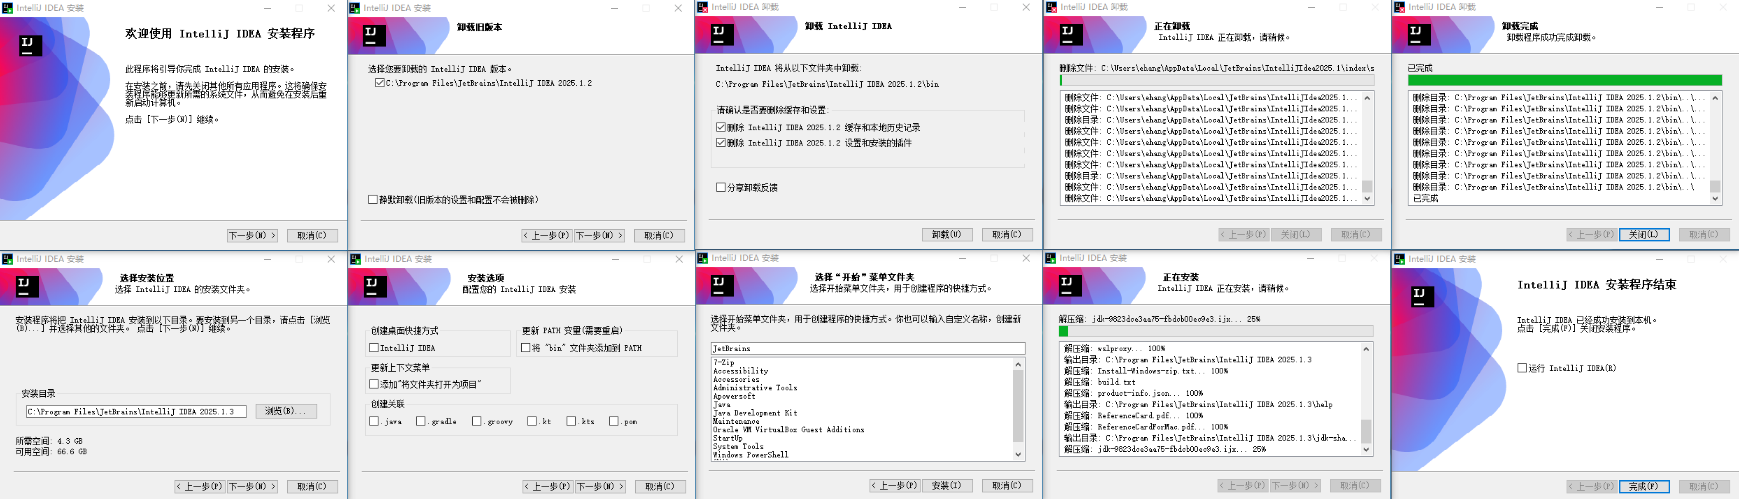Click 下一步(N) in the 选择安装位置 window
Viewport: 1739px width, 499px height.
(252, 486)
